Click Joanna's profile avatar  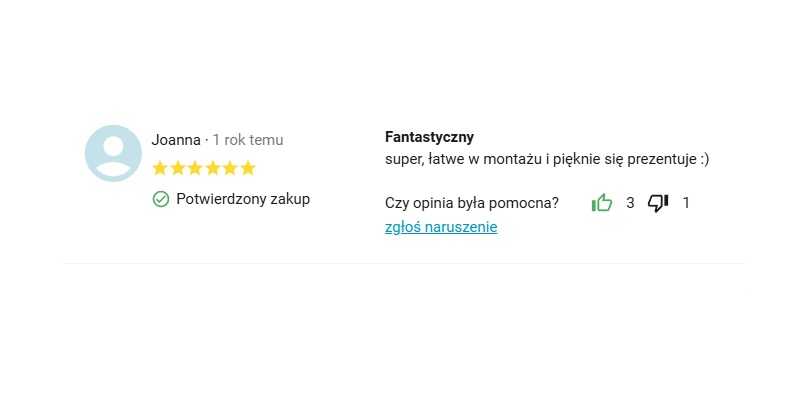[x=113, y=153]
